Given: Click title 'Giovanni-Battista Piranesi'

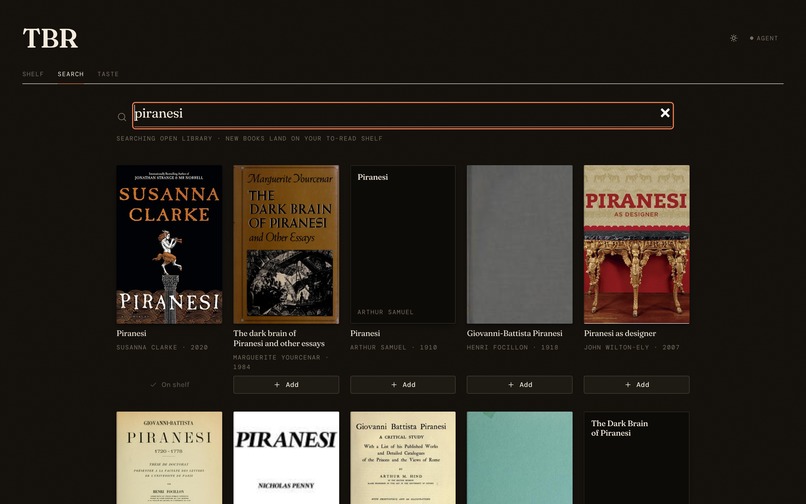Looking at the screenshot, I should pos(515,333).
